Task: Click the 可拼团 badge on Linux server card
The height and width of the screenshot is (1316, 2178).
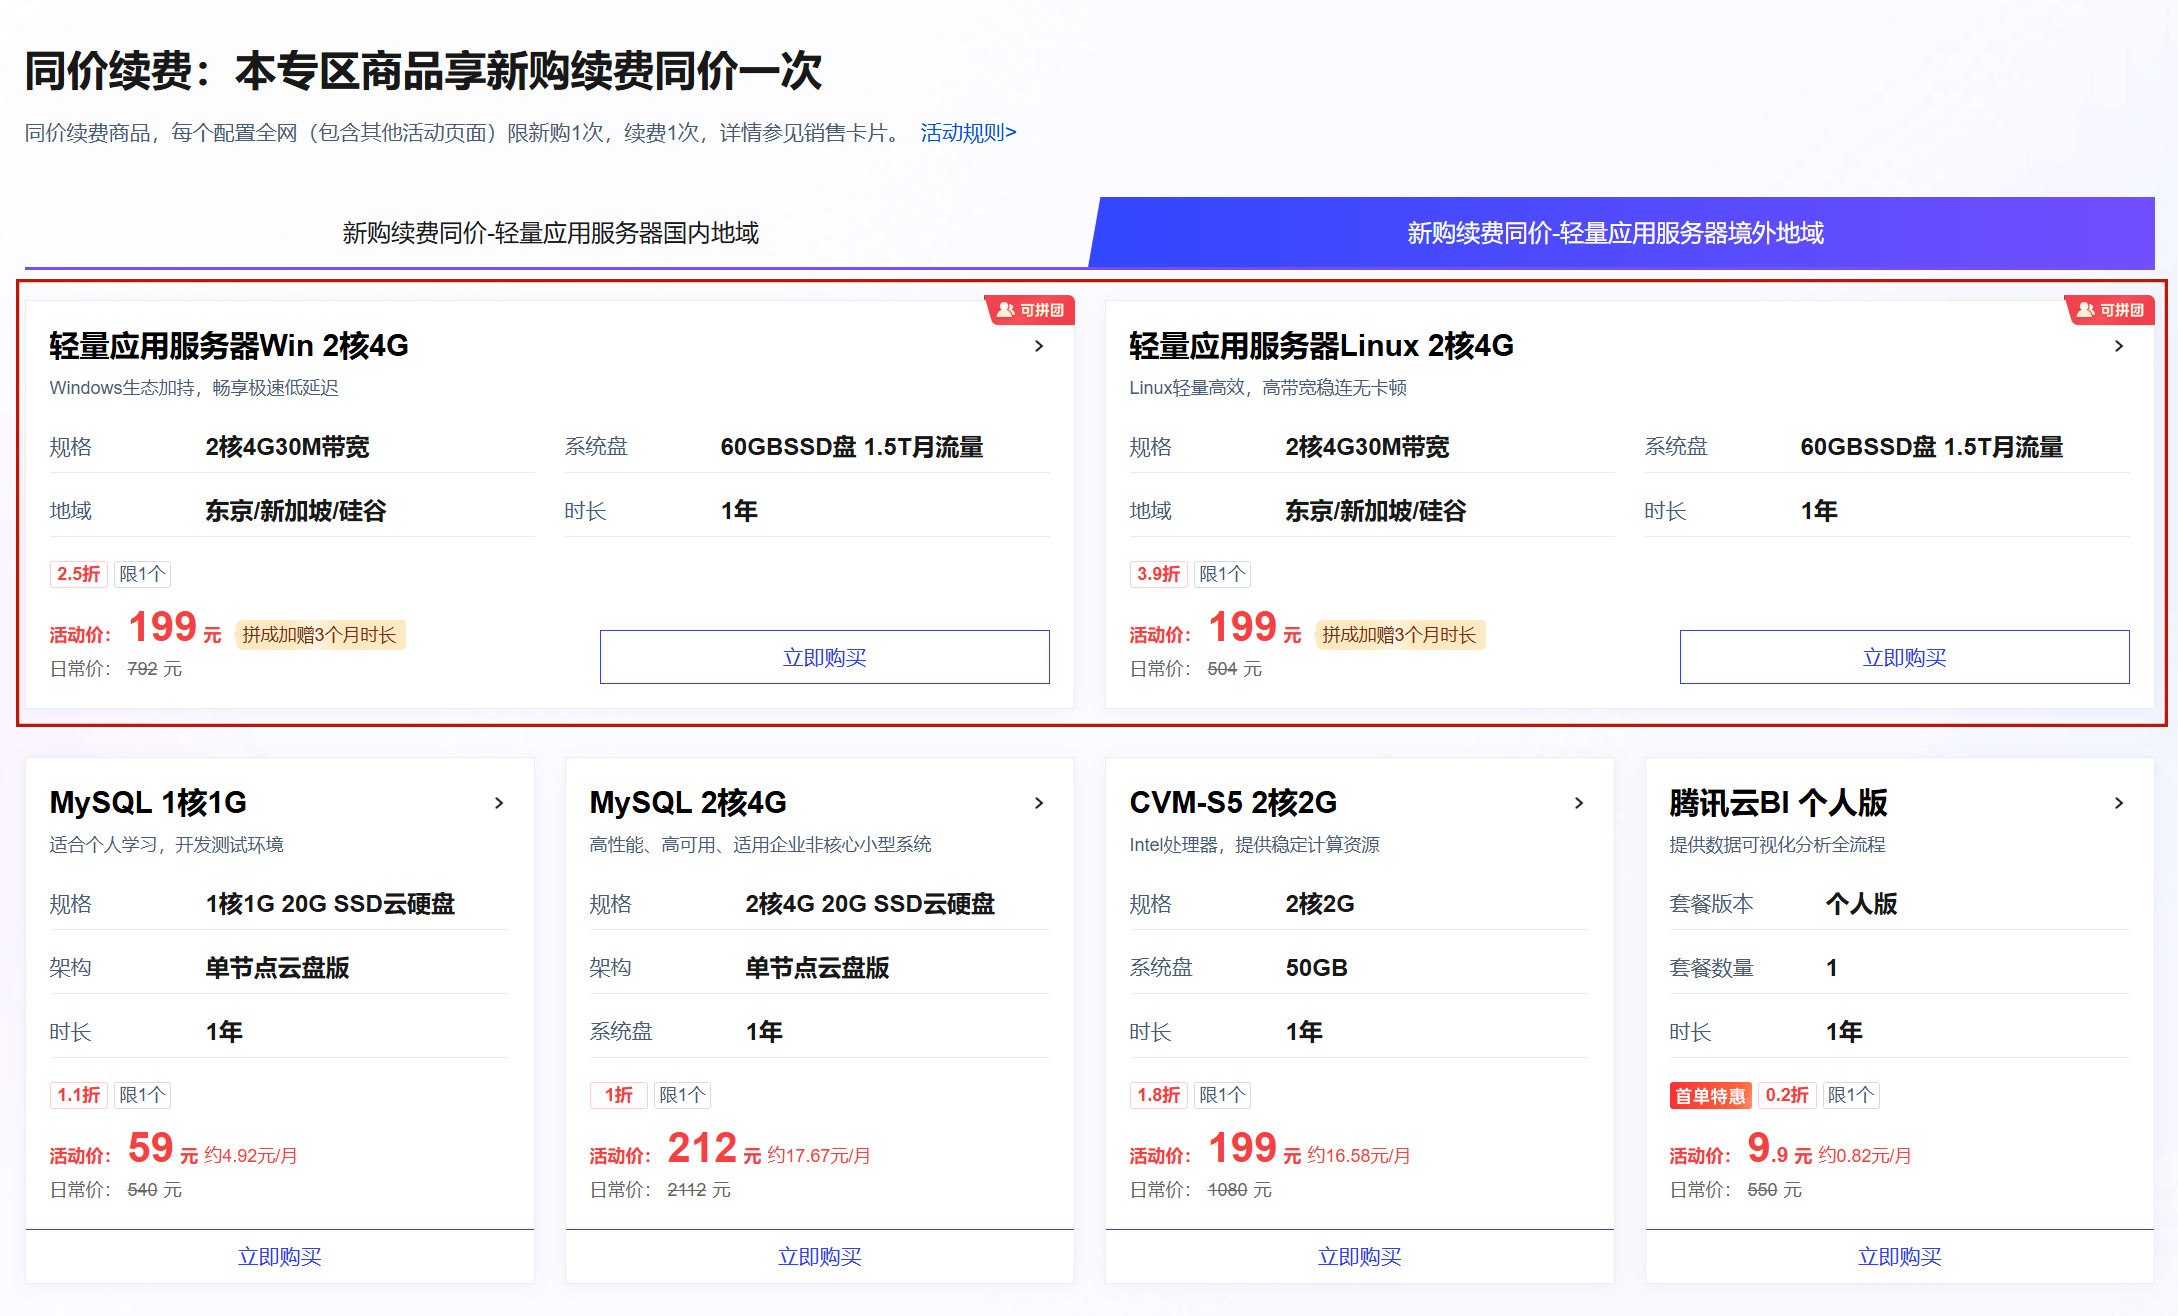Action: 2111,310
